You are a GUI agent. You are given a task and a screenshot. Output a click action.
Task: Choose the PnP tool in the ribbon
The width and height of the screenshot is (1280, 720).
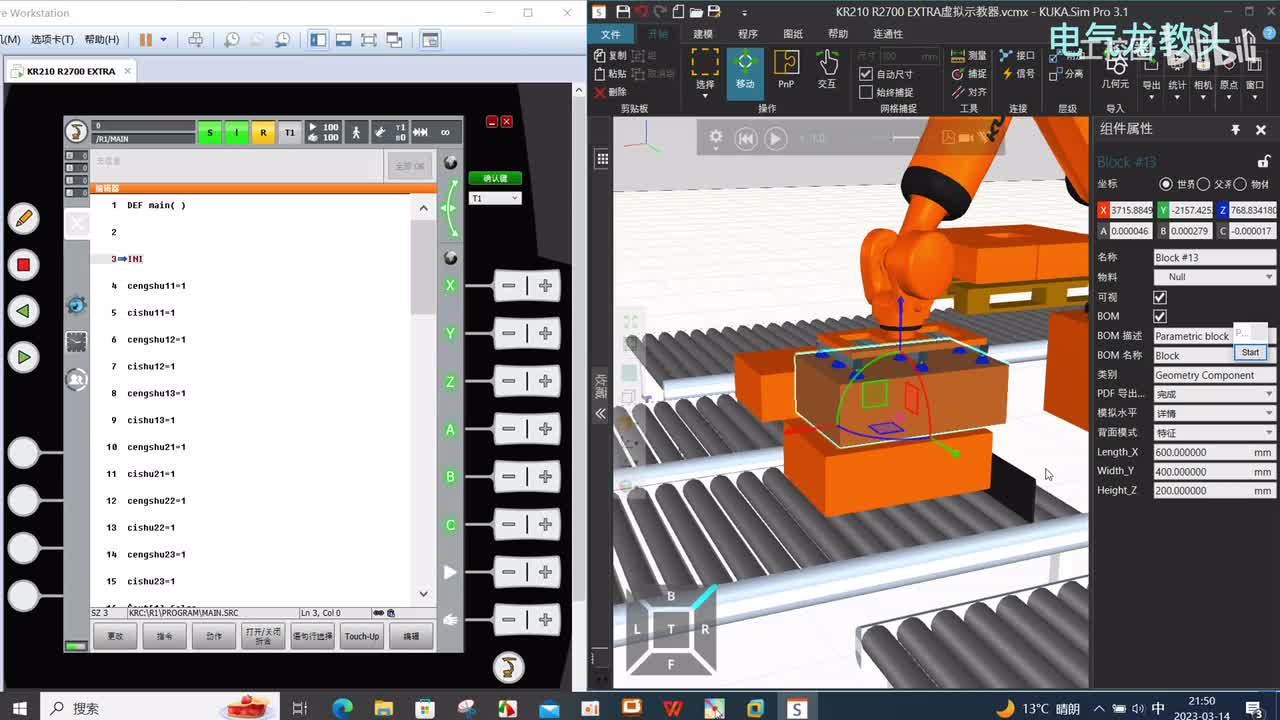tap(786, 69)
